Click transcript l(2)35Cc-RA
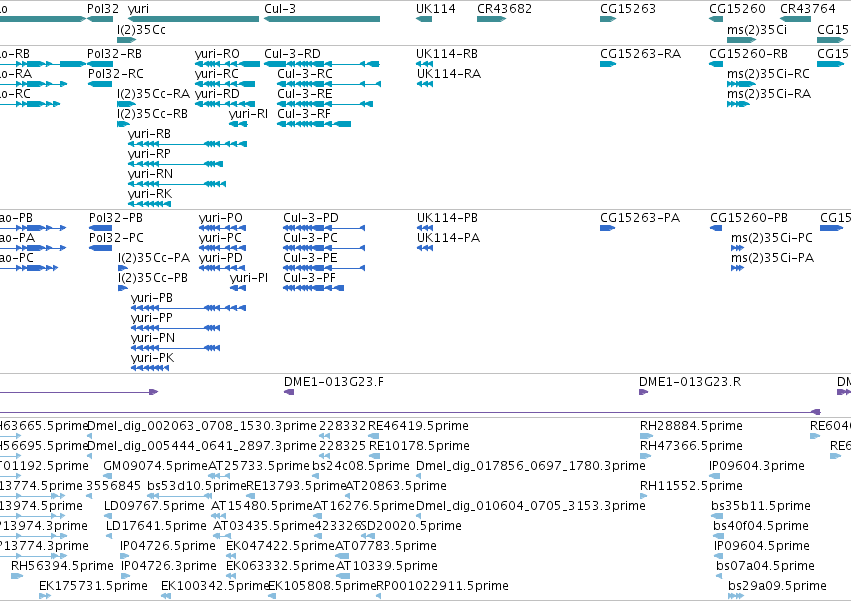The width and height of the screenshot is (851, 601). [126, 104]
